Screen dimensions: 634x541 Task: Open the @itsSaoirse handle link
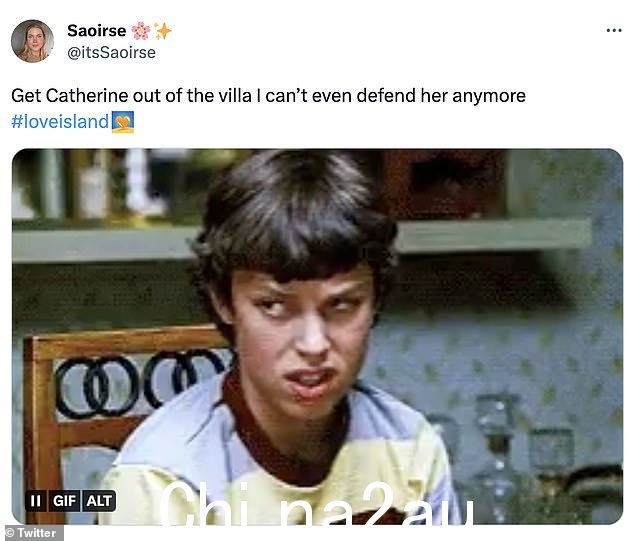tap(111, 53)
